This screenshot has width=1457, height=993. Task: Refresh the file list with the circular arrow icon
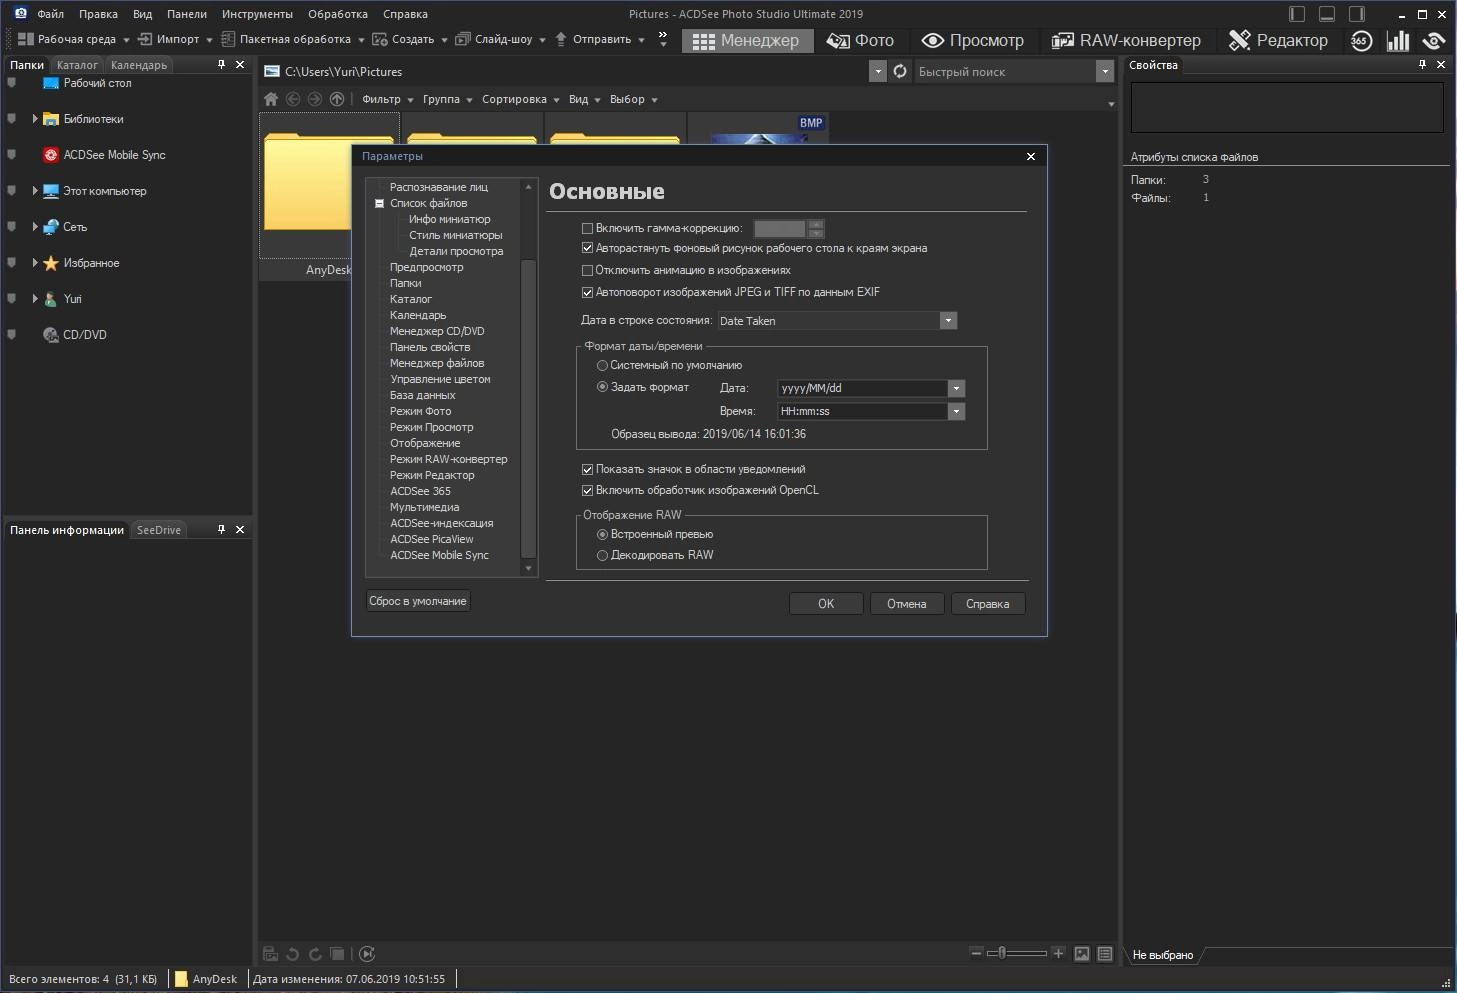(900, 71)
